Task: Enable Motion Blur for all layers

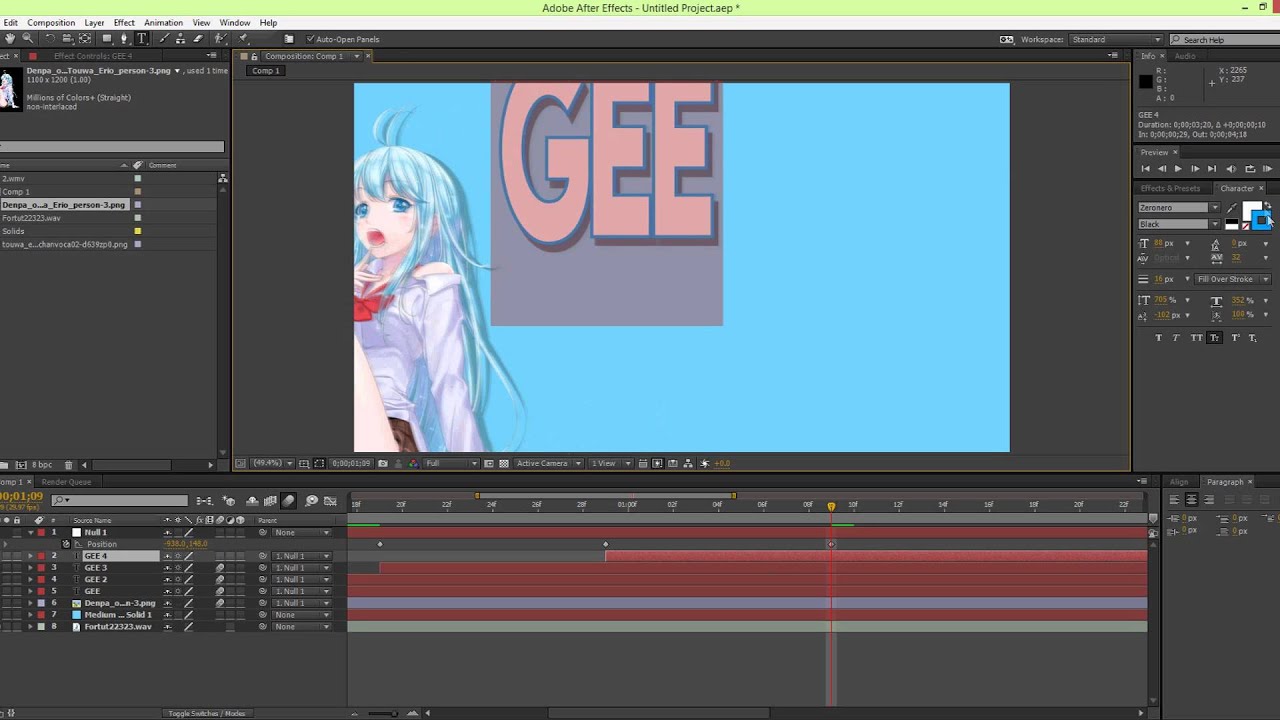Action: click(x=289, y=501)
